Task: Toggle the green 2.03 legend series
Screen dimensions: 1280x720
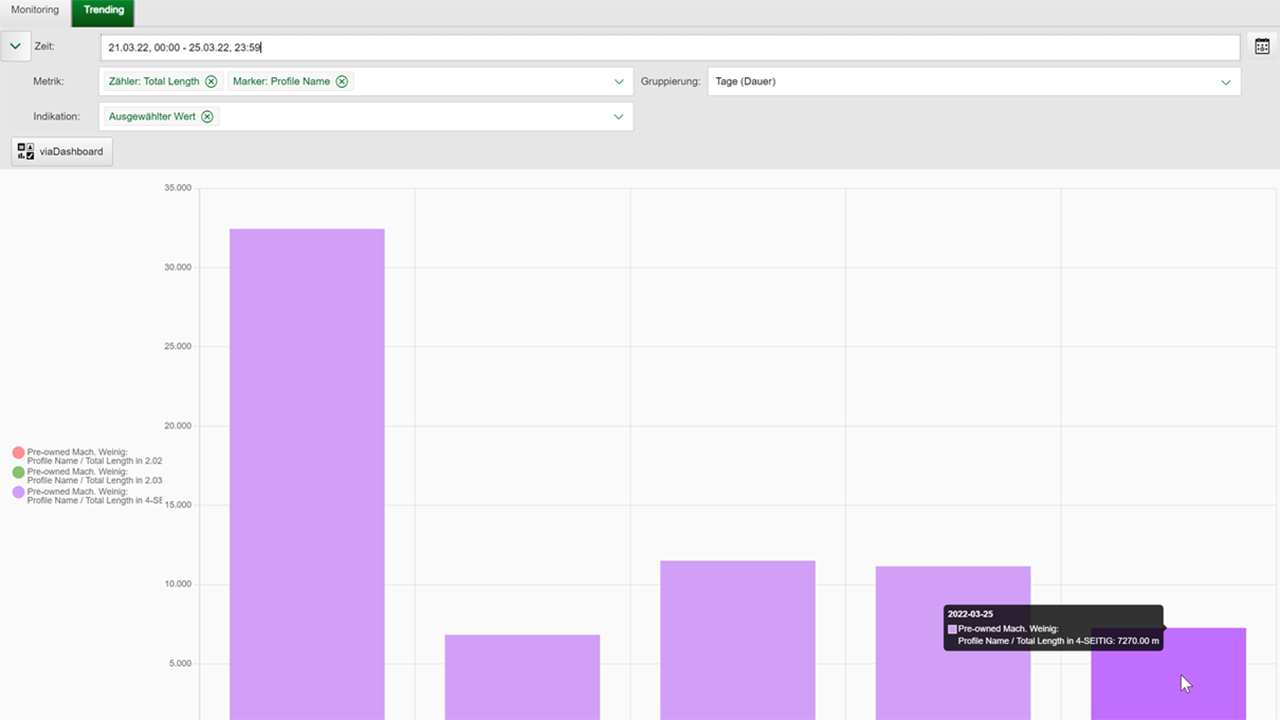Action: click(x=18, y=472)
